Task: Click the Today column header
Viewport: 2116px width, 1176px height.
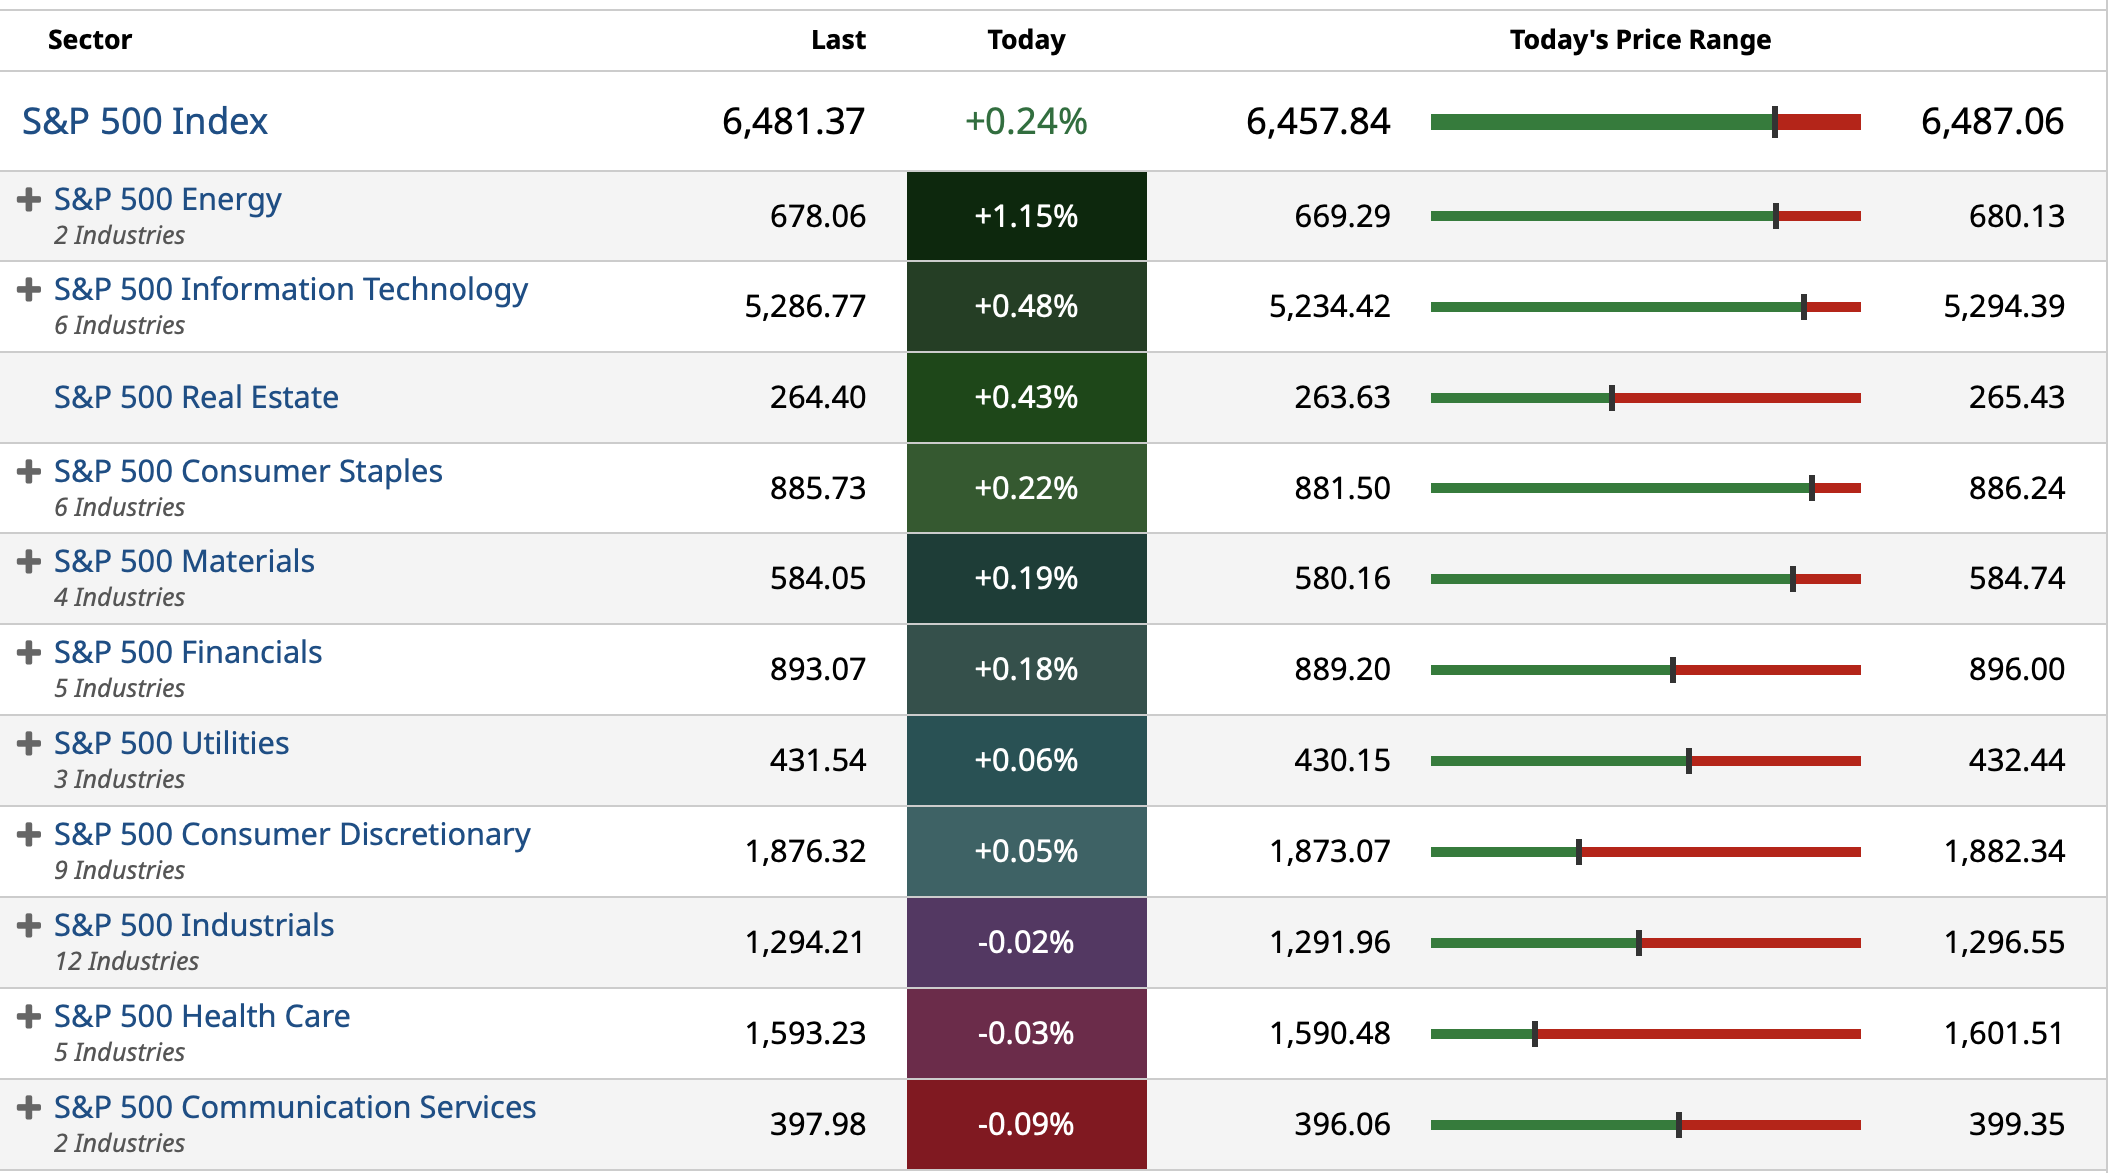Action: [x=1026, y=40]
